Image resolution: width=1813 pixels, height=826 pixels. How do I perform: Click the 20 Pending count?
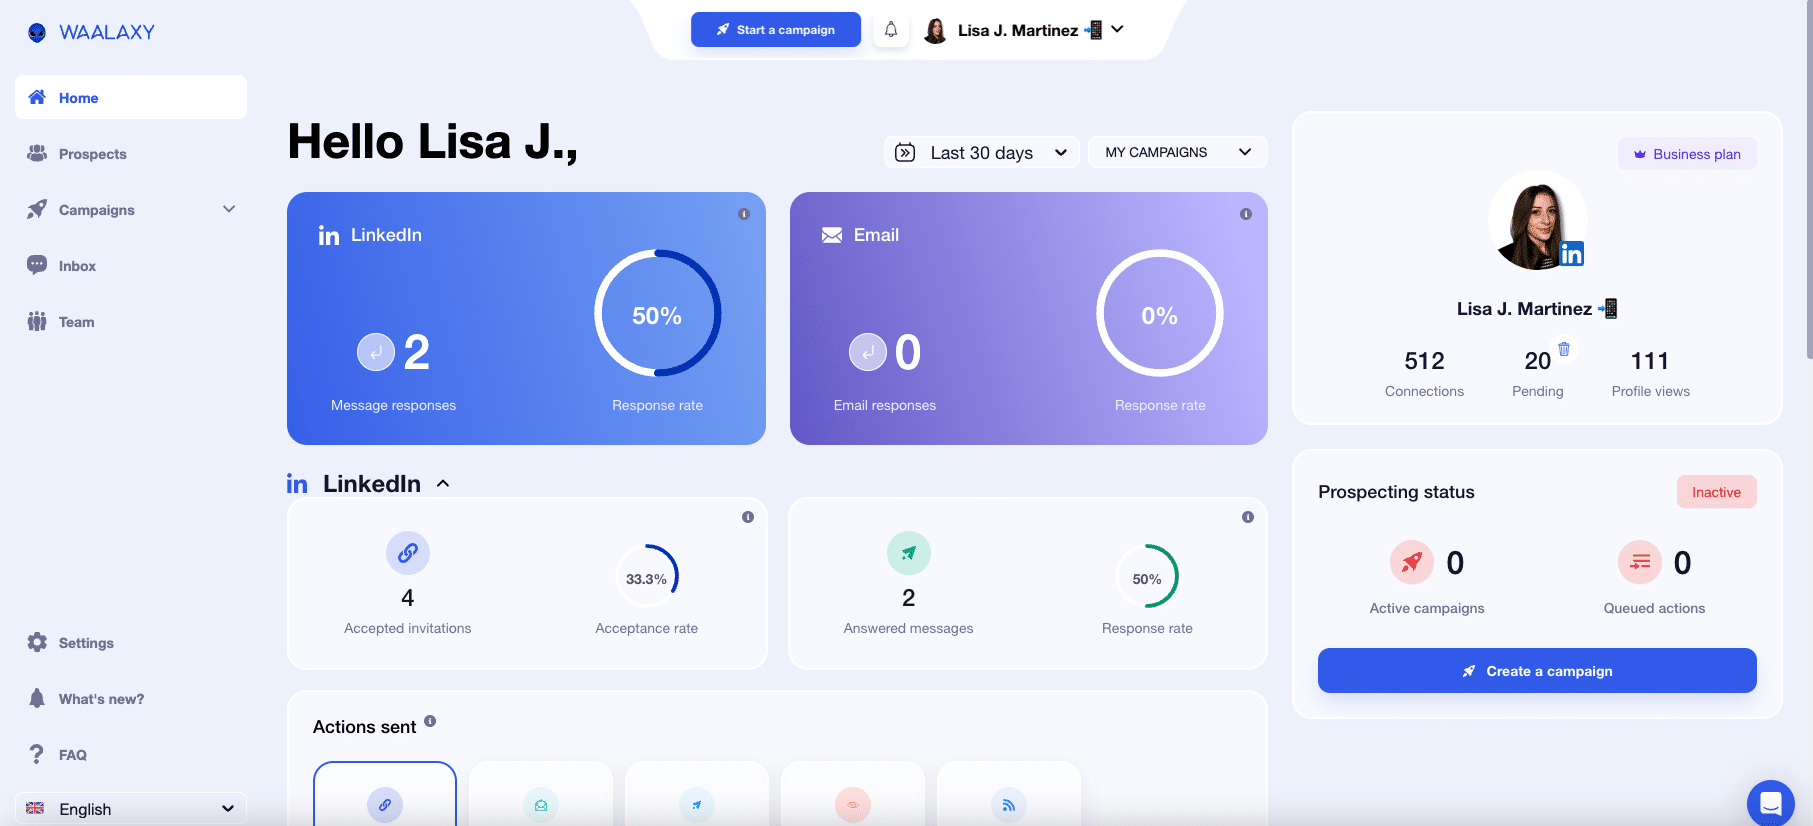1537,361
